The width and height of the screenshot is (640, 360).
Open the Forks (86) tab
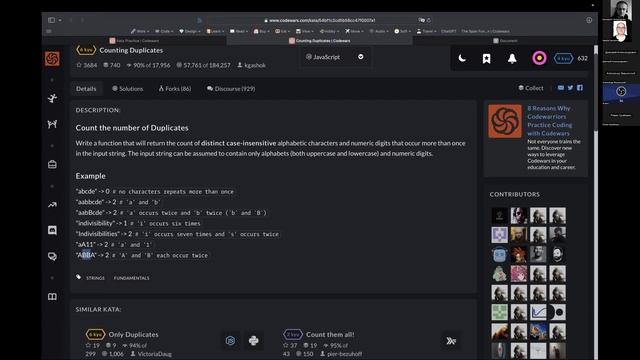point(175,89)
